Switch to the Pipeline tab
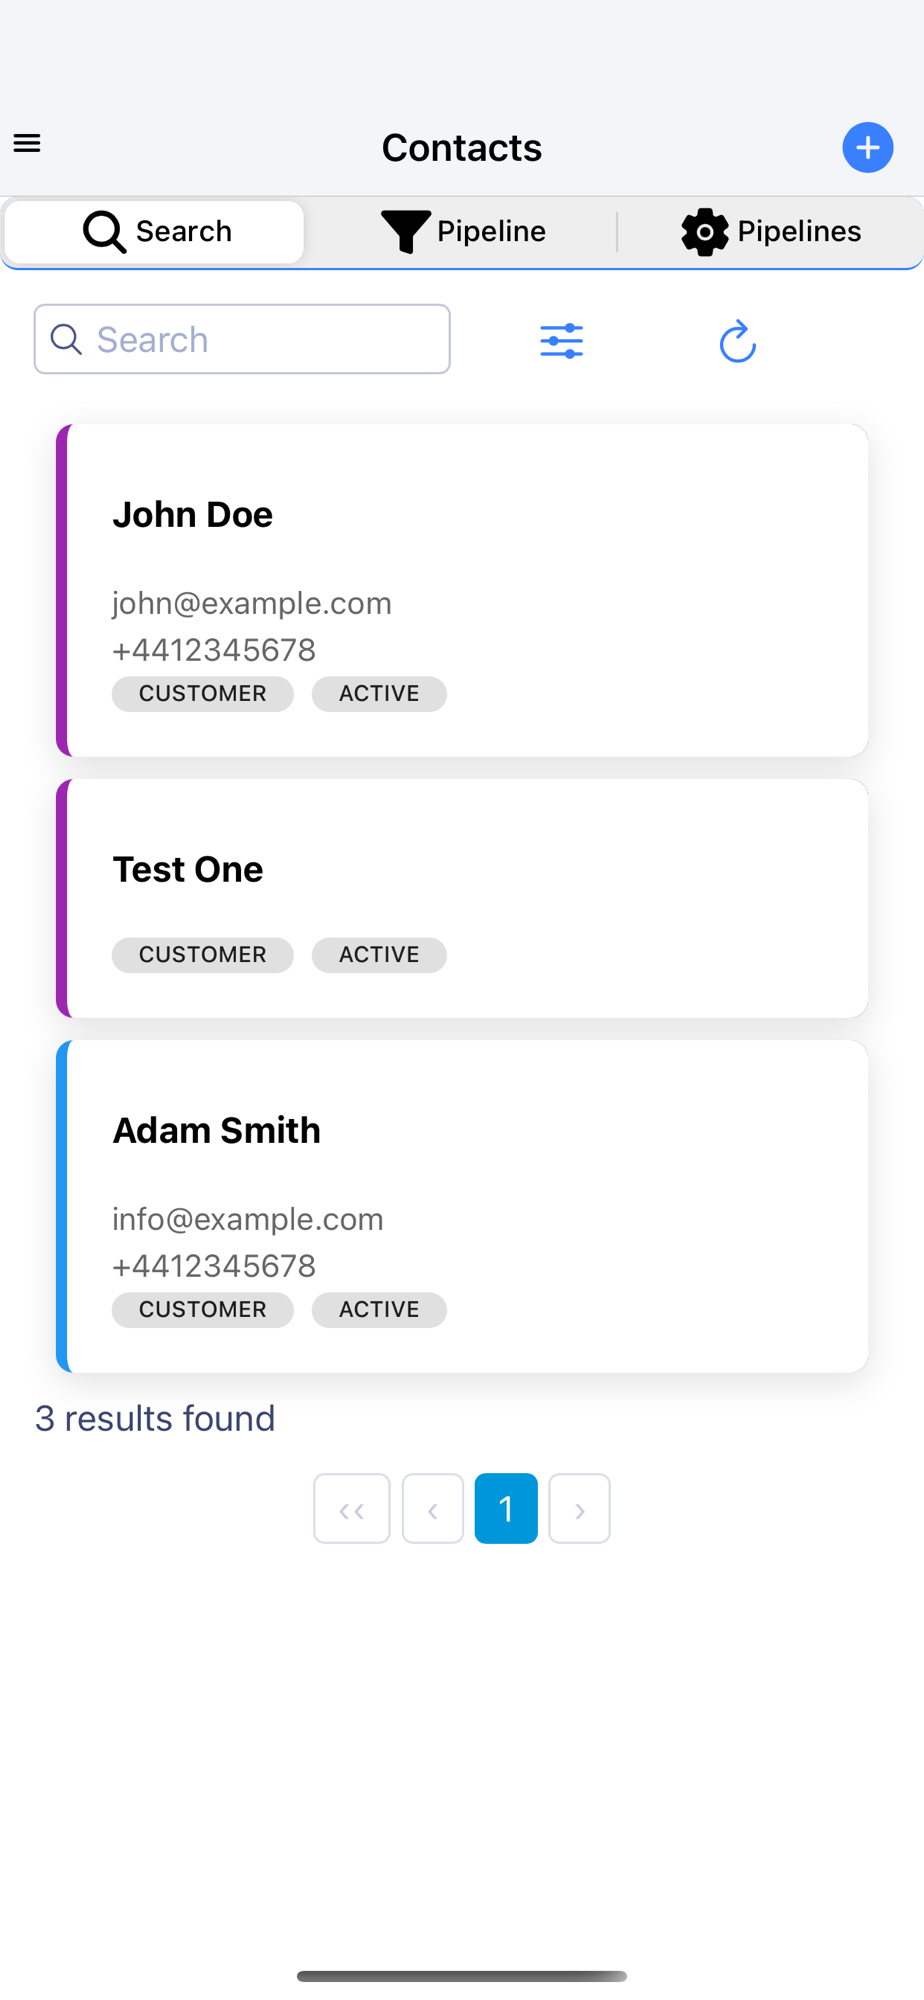Screen dimensions: 924x2000 coord(463,231)
